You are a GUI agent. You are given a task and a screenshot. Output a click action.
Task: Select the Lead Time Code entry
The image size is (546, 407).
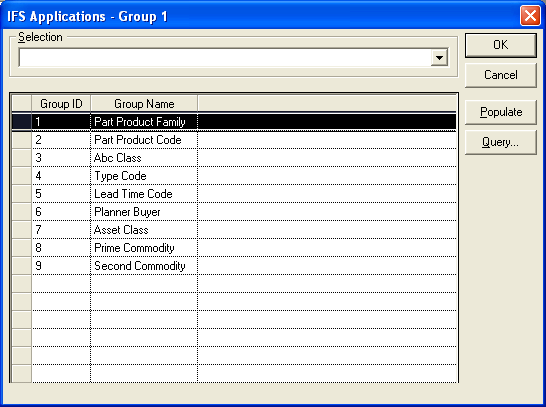[234, 194]
